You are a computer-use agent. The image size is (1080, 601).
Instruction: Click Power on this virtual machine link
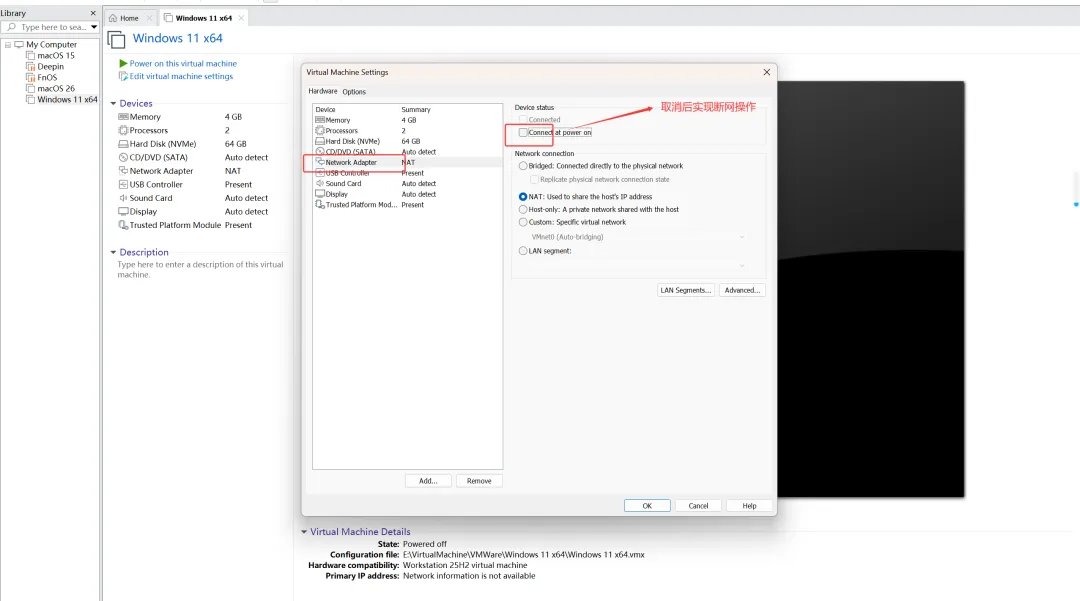(x=183, y=63)
